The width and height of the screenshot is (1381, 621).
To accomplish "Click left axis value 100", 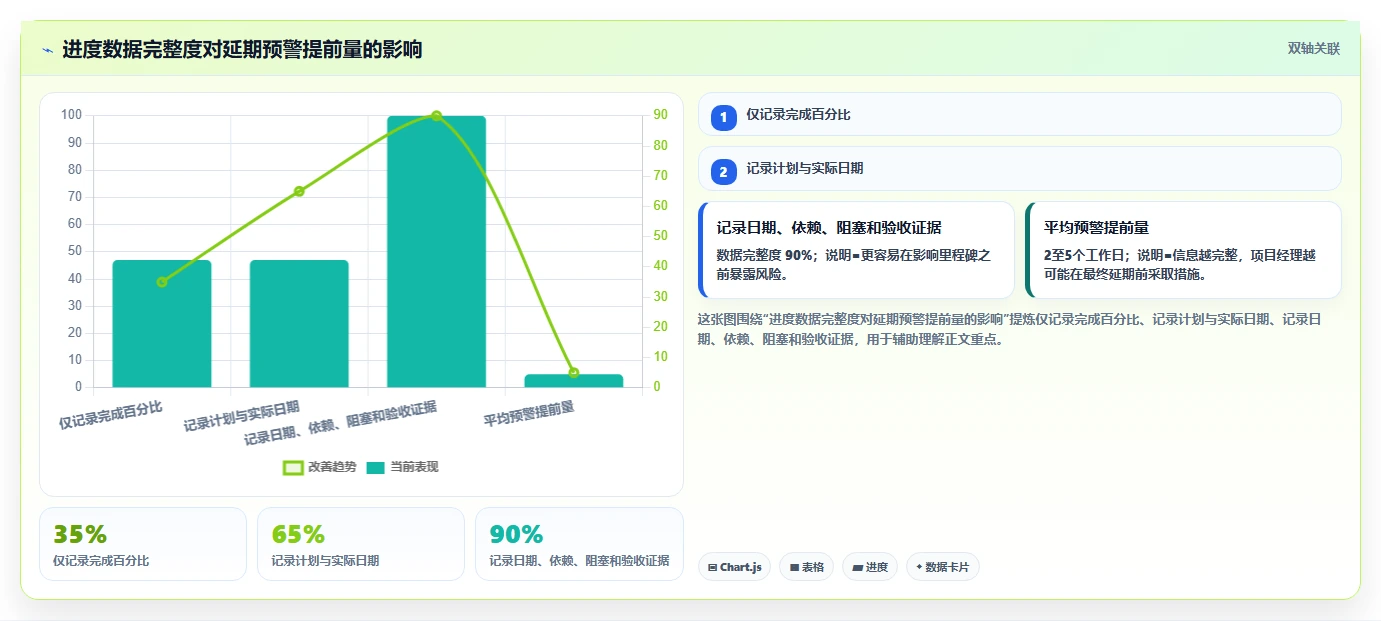I will pos(72,115).
